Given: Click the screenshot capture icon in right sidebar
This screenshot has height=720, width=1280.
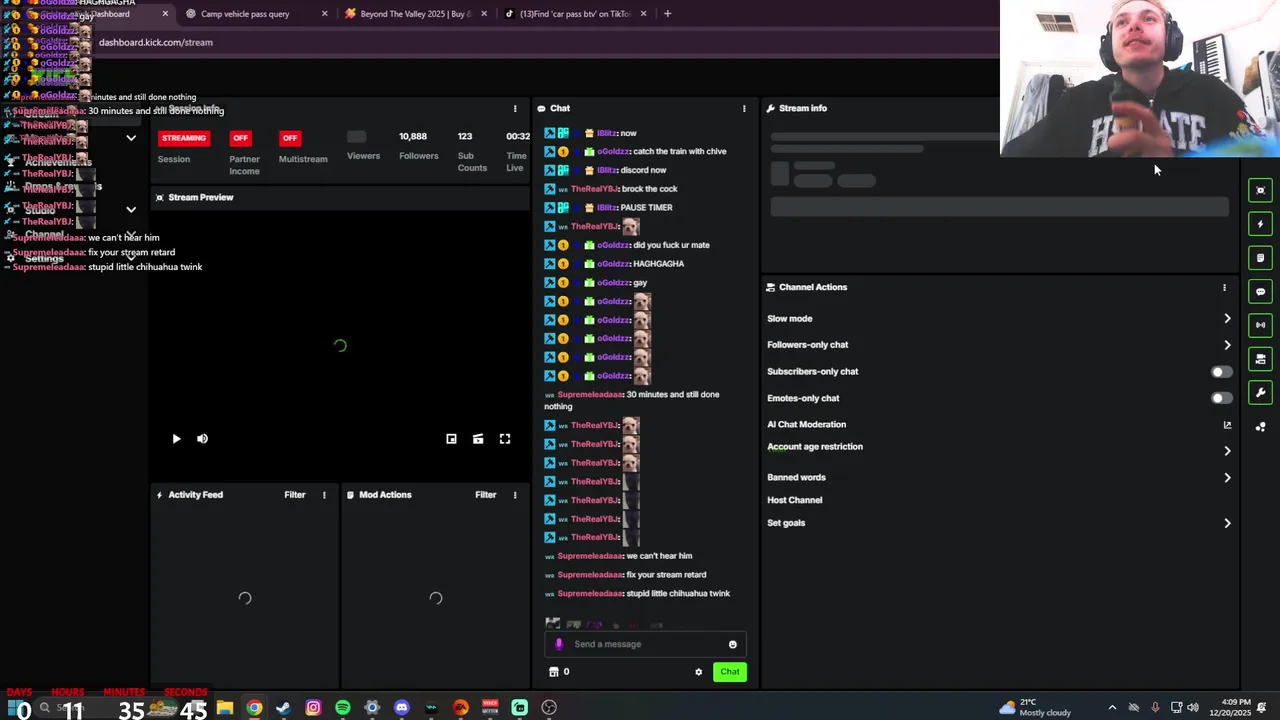Looking at the screenshot, I should tap(1260, 190).
